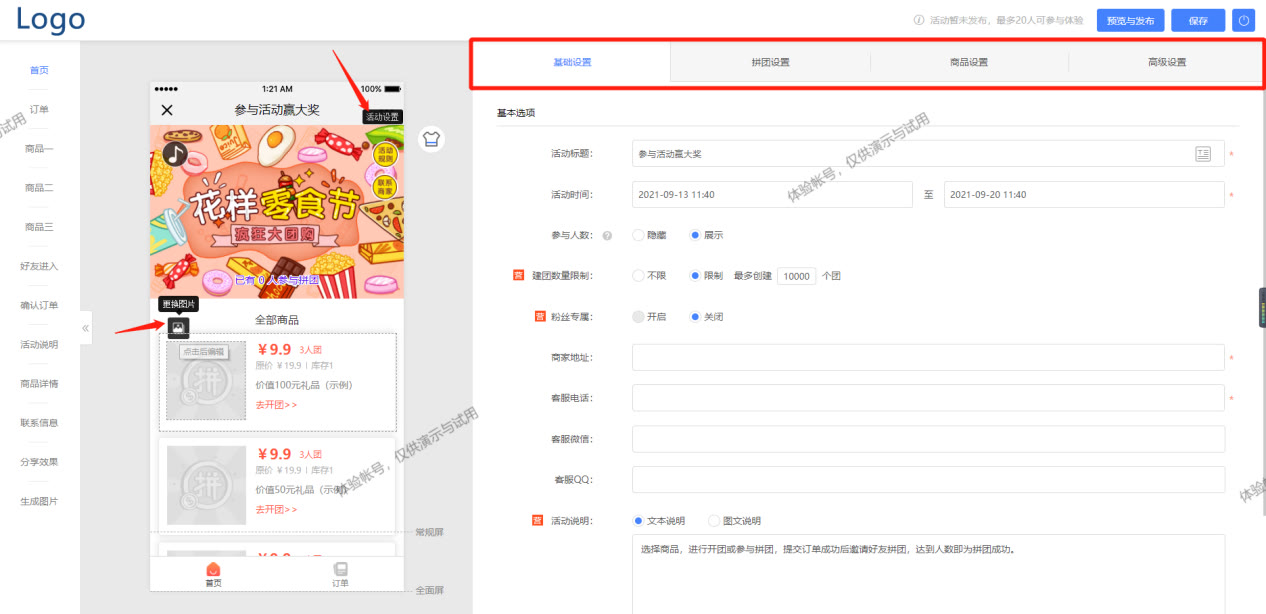
Task: Click 预览与发布 to publish
Action: tap(1130, 20)
